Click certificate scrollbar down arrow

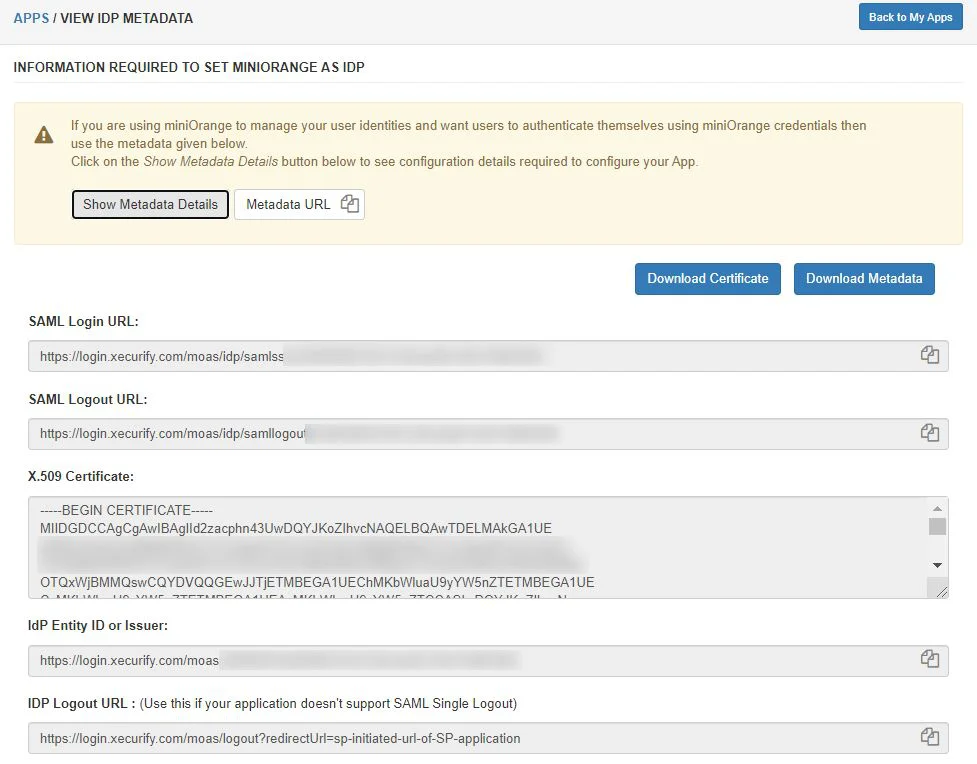[937, 565]
